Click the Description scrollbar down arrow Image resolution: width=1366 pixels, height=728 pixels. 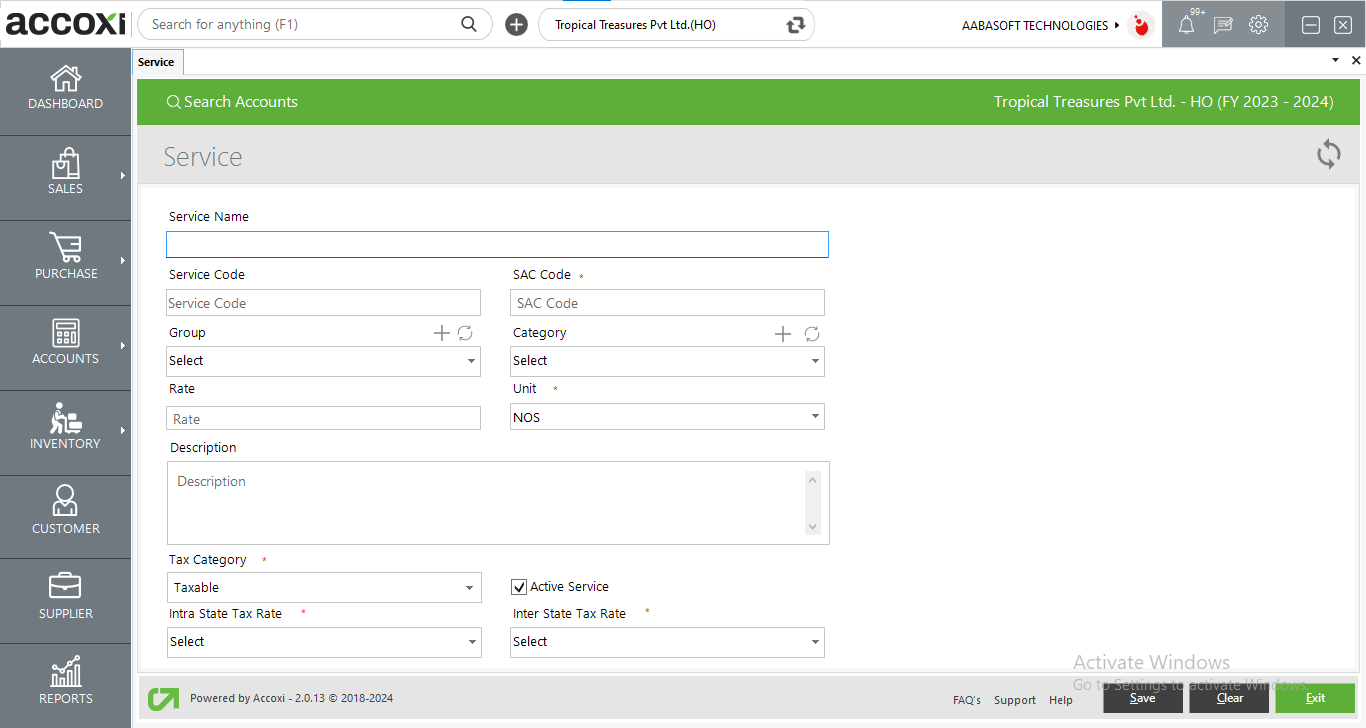coord(812,527)
